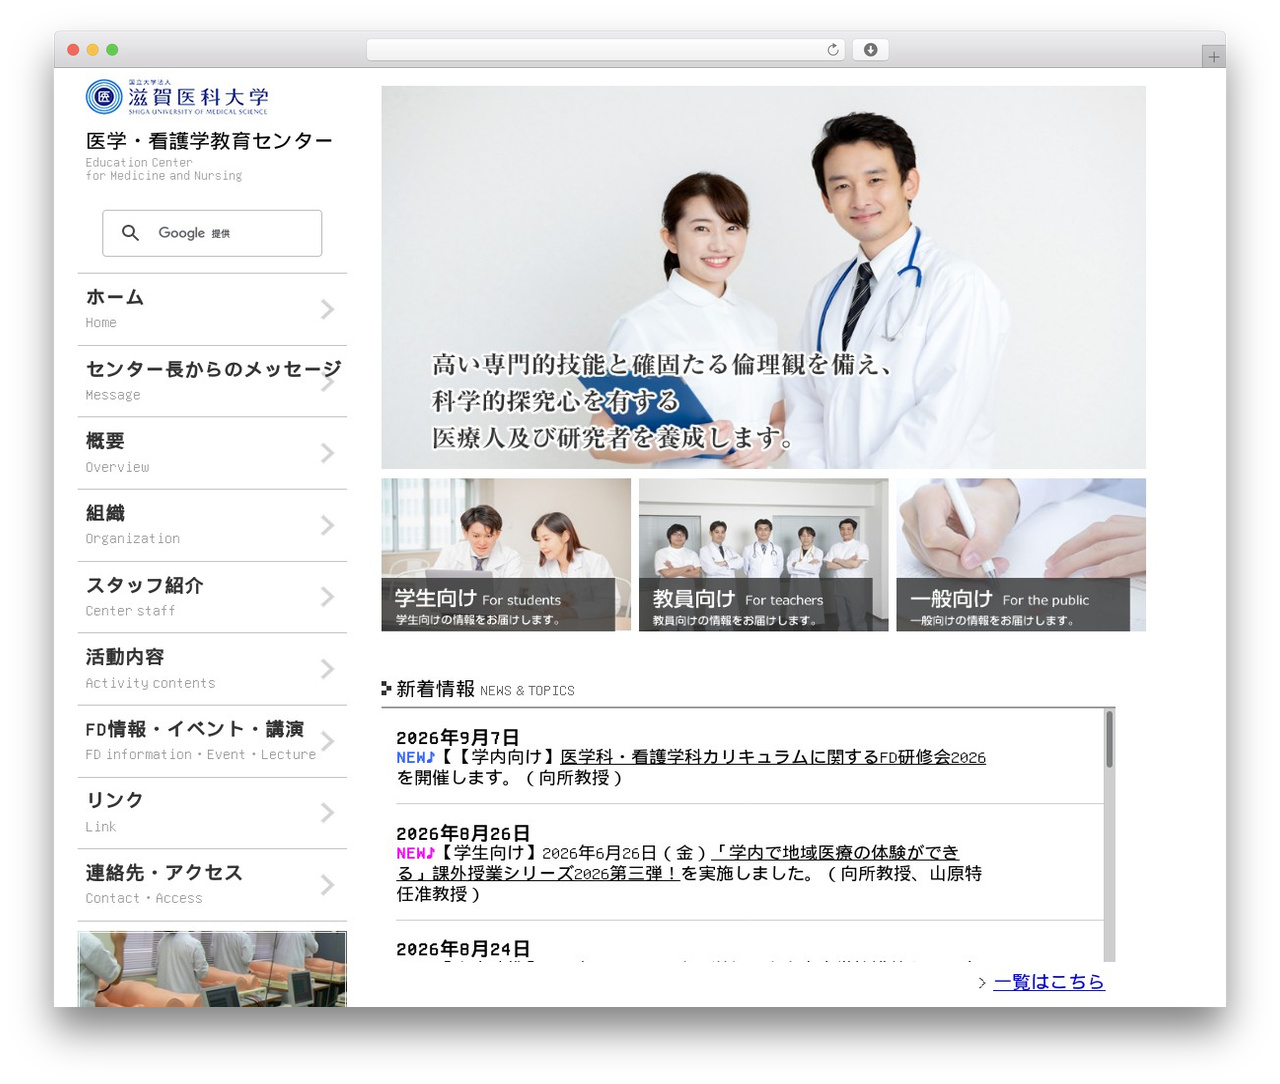
Task: Click the 一覧はこちら link
Action: (x=1049, y=982)
